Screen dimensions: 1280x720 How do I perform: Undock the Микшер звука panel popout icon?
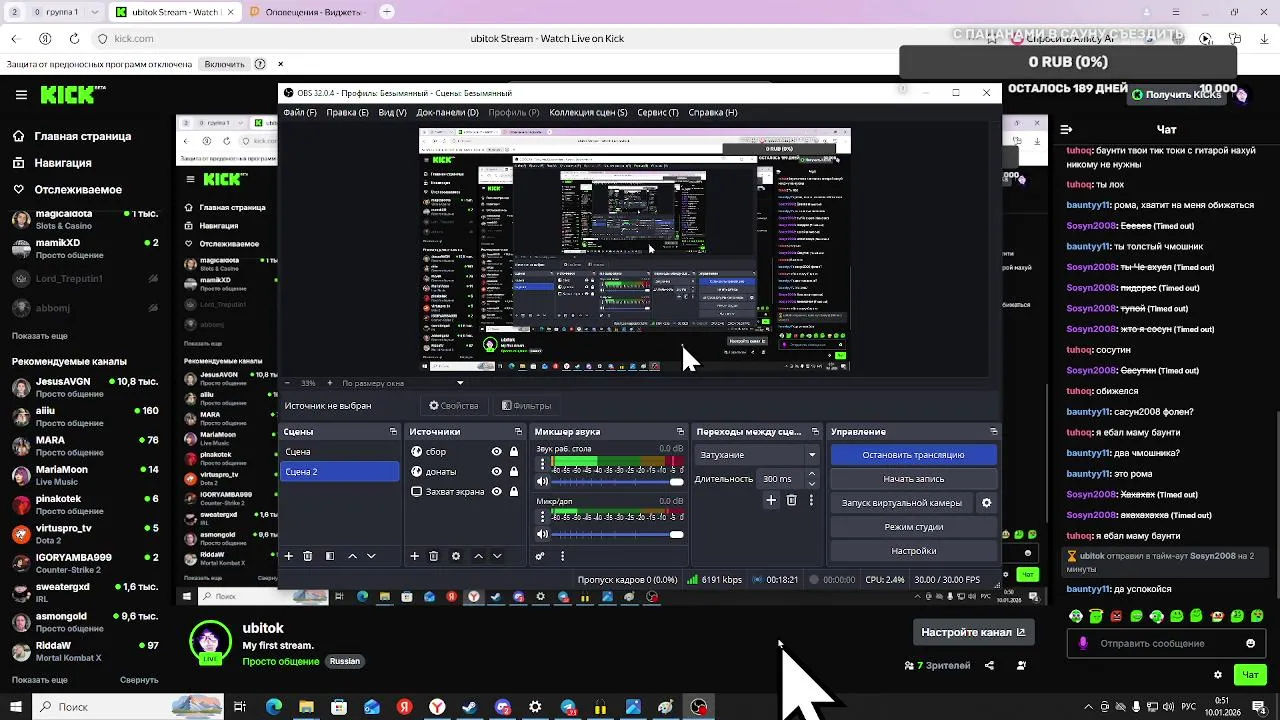680,432
